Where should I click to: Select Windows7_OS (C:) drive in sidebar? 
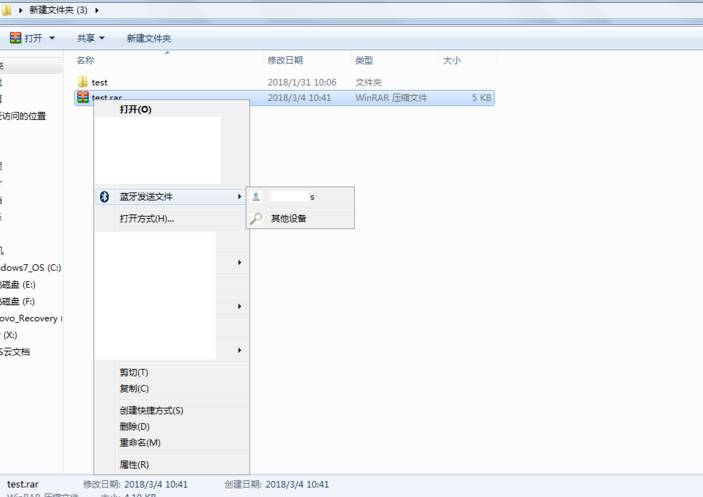pyautogui.click(x=31, y=268)
